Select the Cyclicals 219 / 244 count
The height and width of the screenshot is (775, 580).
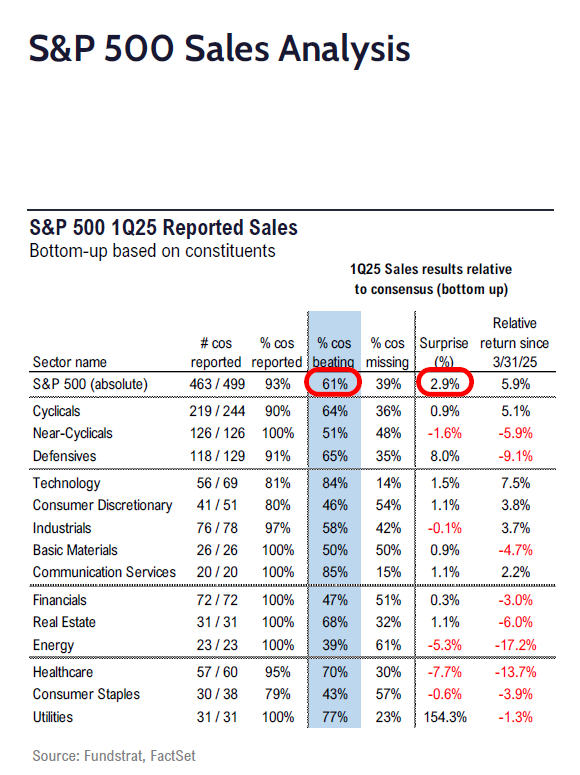coord(217,411)
